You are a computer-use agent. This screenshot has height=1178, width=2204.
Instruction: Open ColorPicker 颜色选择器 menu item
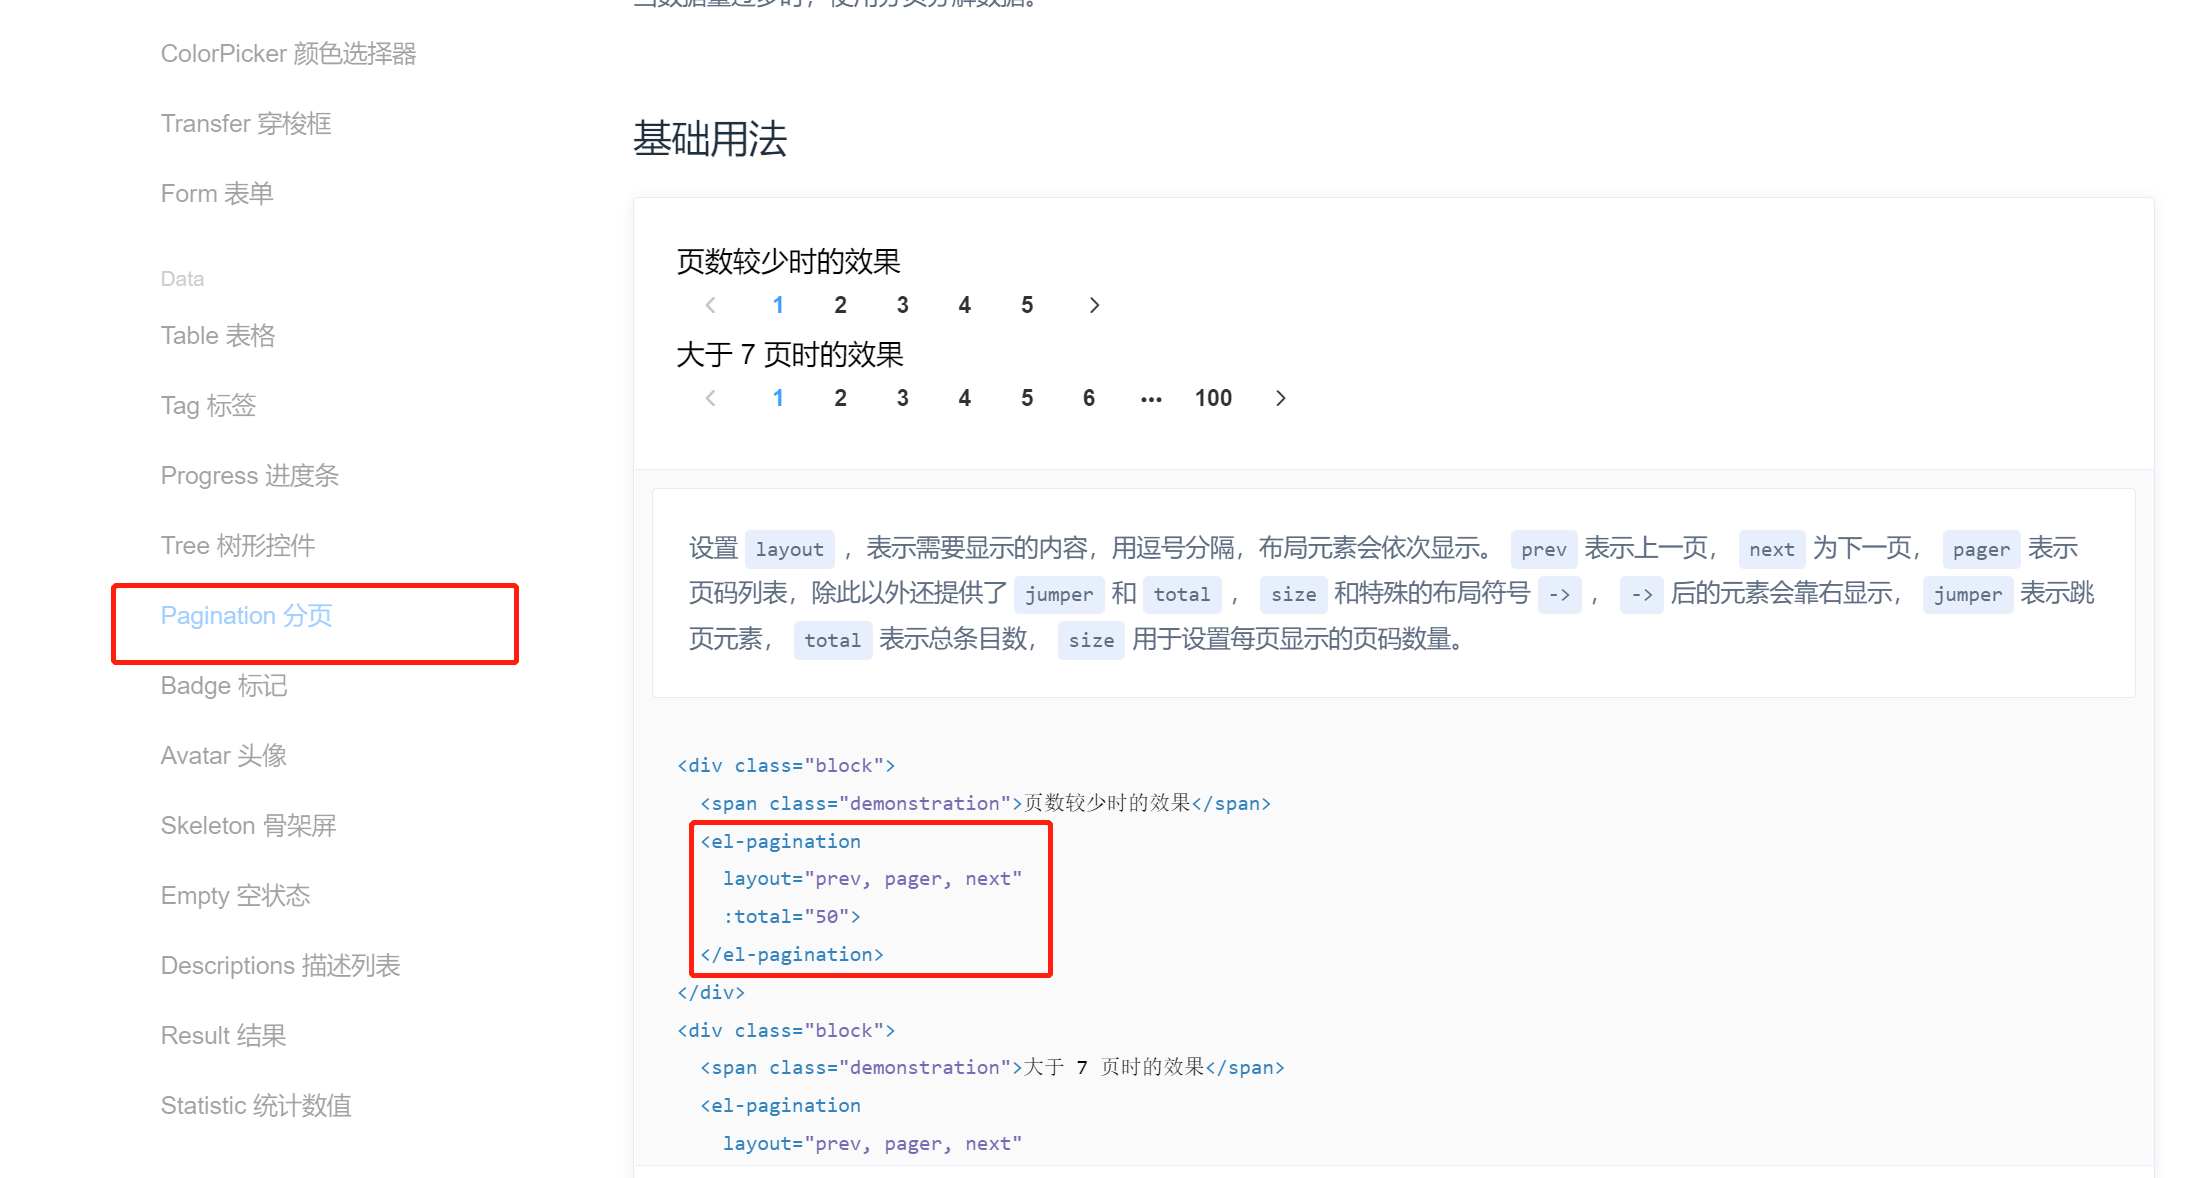point(288,54)
